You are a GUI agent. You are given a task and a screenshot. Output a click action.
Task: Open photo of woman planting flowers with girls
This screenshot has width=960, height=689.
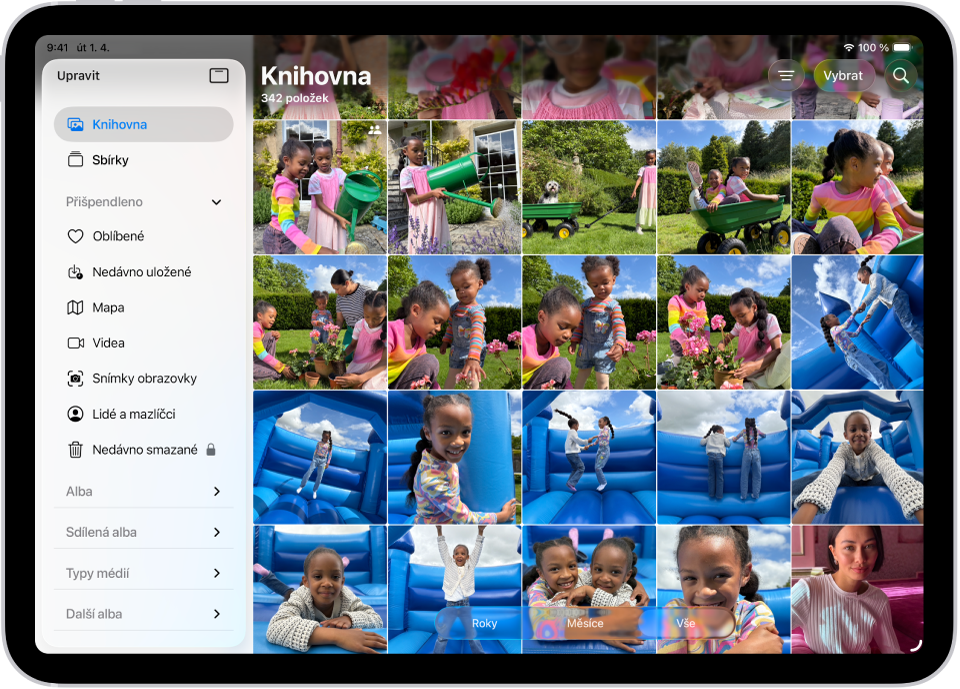click(x=320, y=322)
